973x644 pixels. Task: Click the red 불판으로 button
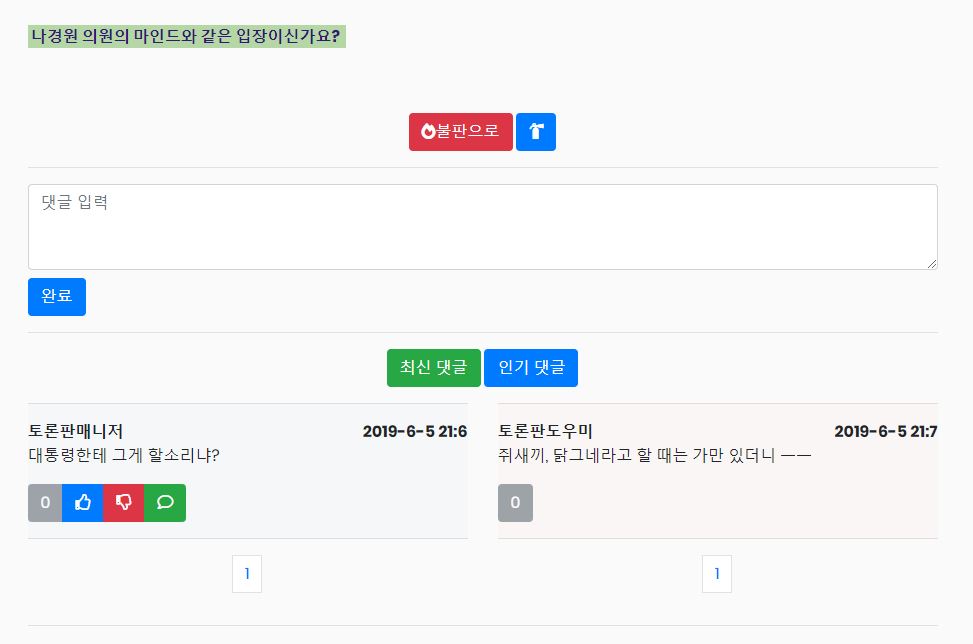tap(460, 130)
